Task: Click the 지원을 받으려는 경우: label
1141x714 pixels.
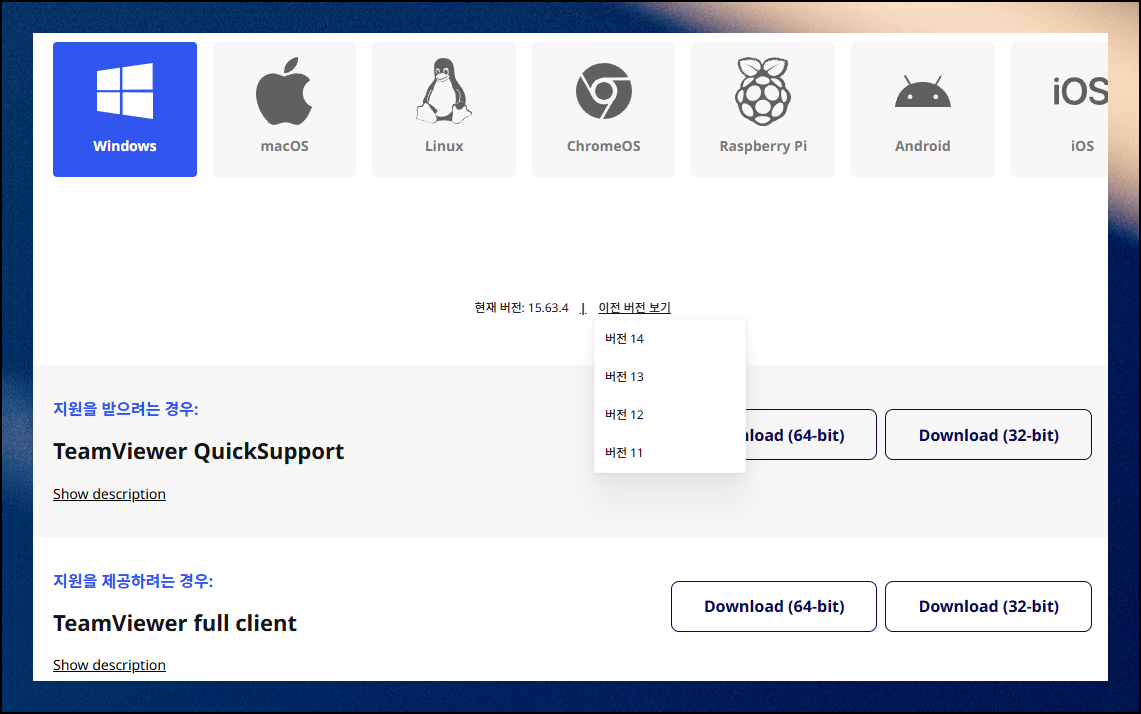Action: click(x=125, y=409)
